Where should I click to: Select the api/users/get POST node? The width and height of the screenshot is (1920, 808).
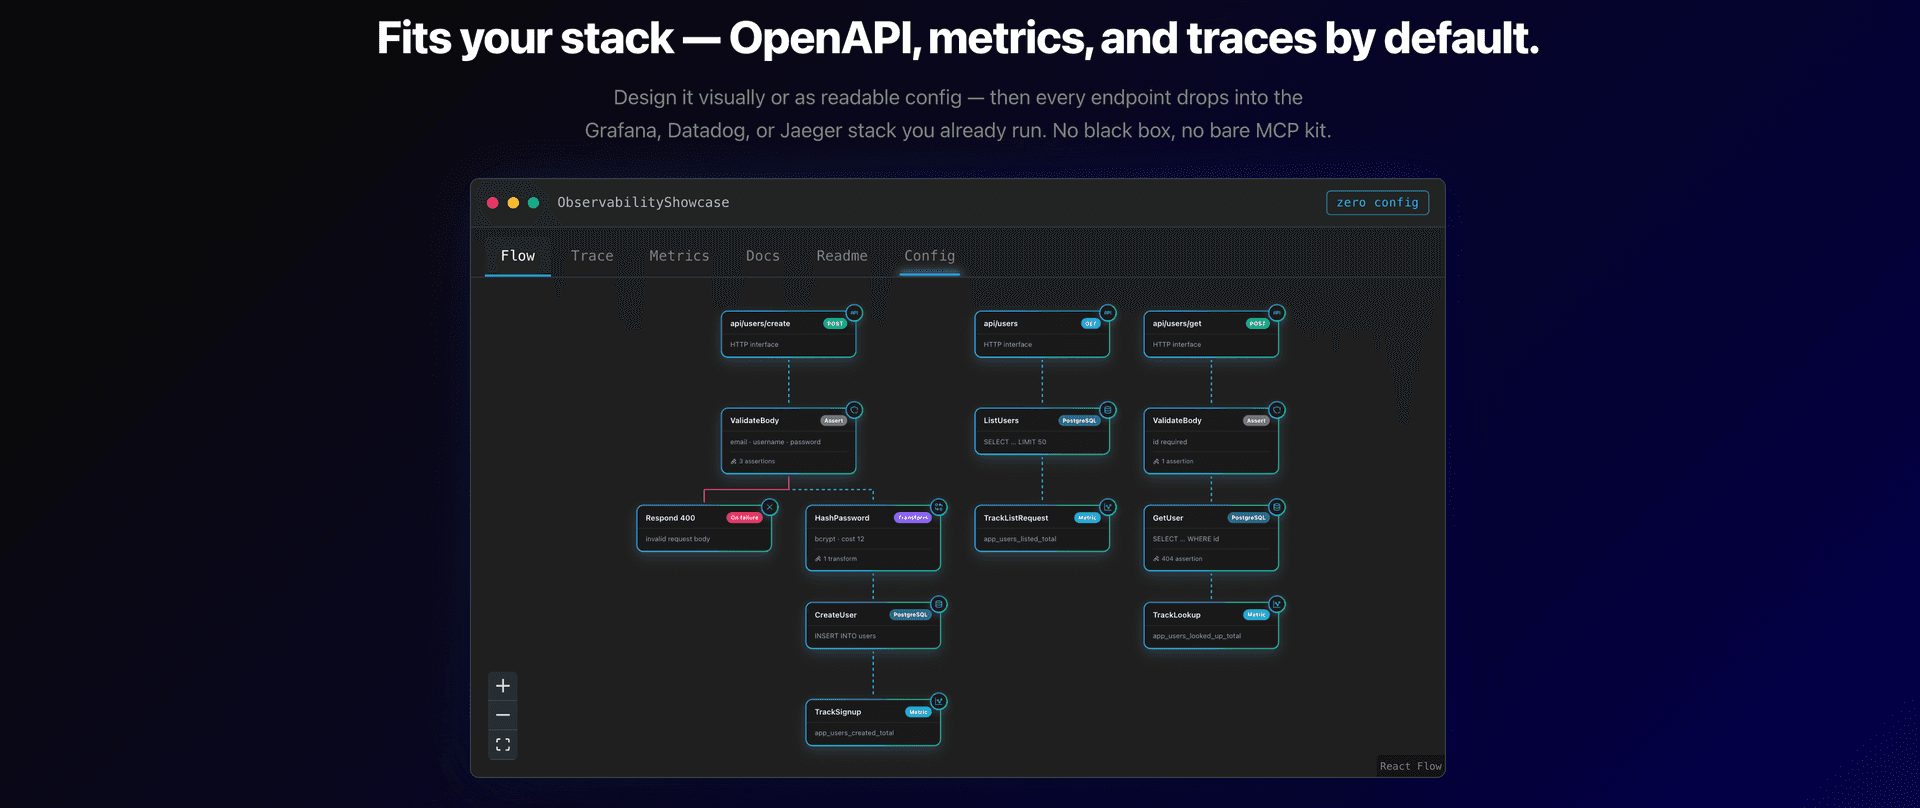click(x=1211, y=334)
